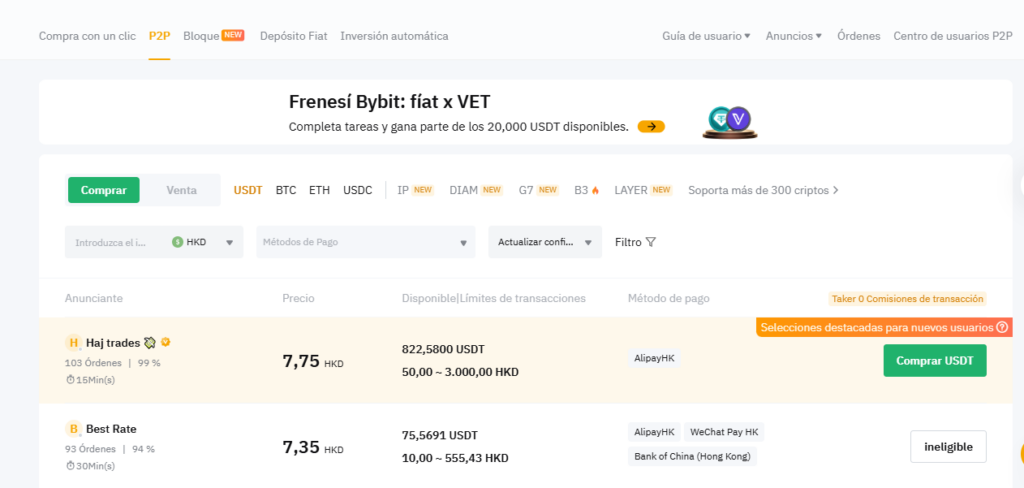Open the Bloque tab
The height and width of the screenshot is (488, 1024).
tap(214, 36)
